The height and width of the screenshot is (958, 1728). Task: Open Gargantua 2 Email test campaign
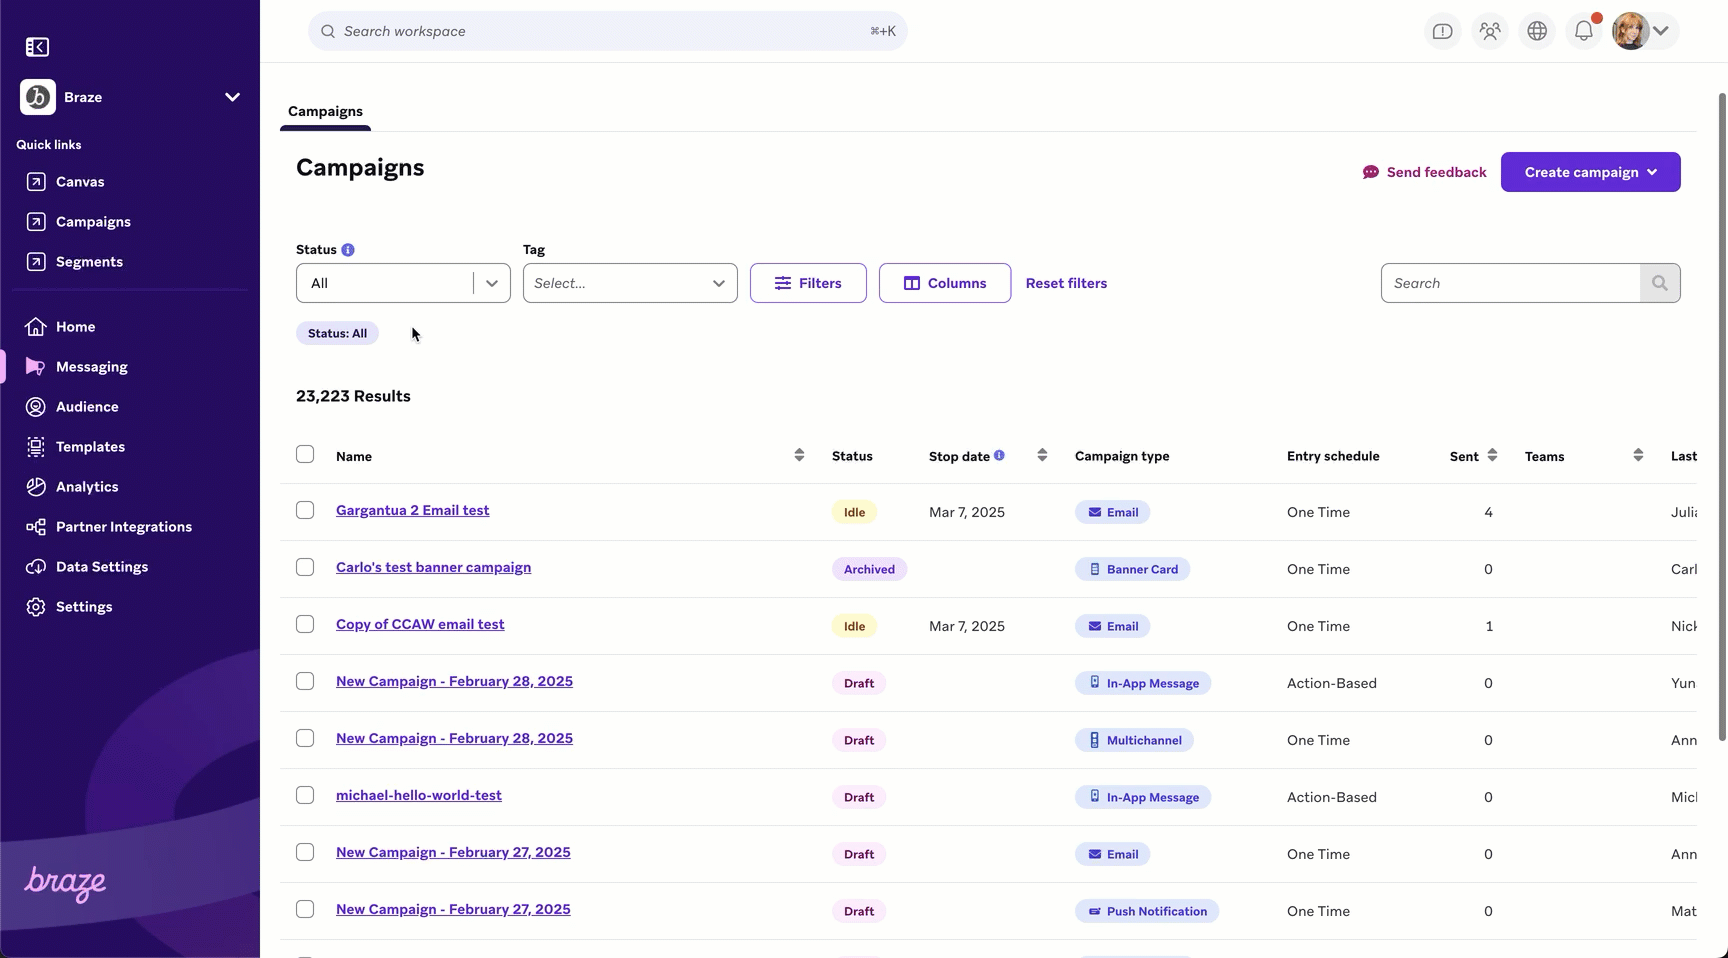[x=412, y=510]
